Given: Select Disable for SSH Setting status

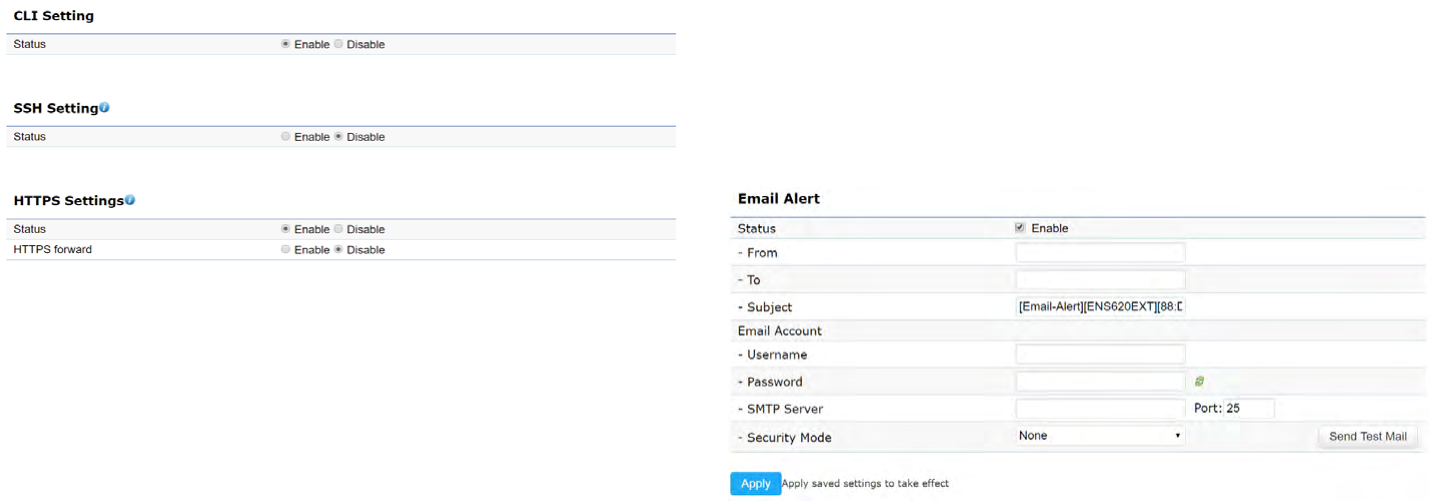Looking at the screenshot, I should [339, 137].
